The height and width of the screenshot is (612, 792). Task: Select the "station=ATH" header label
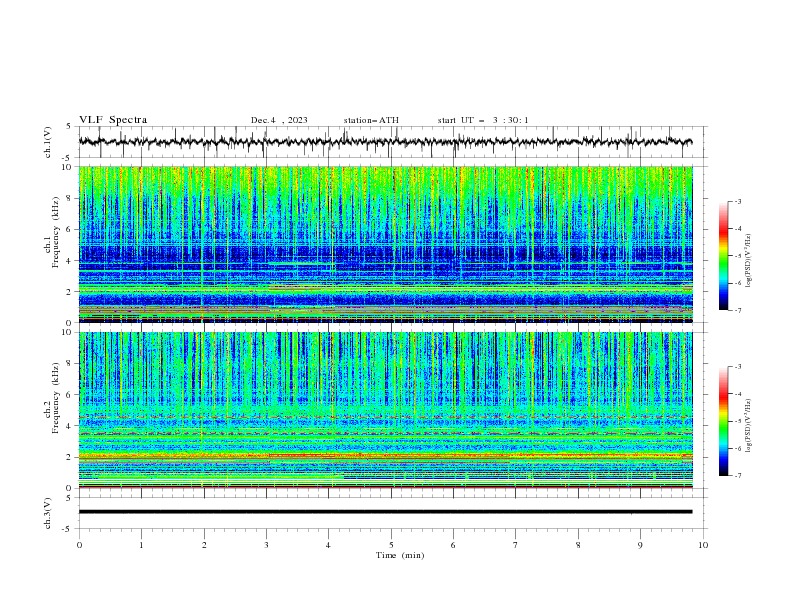tap(371, 120)
